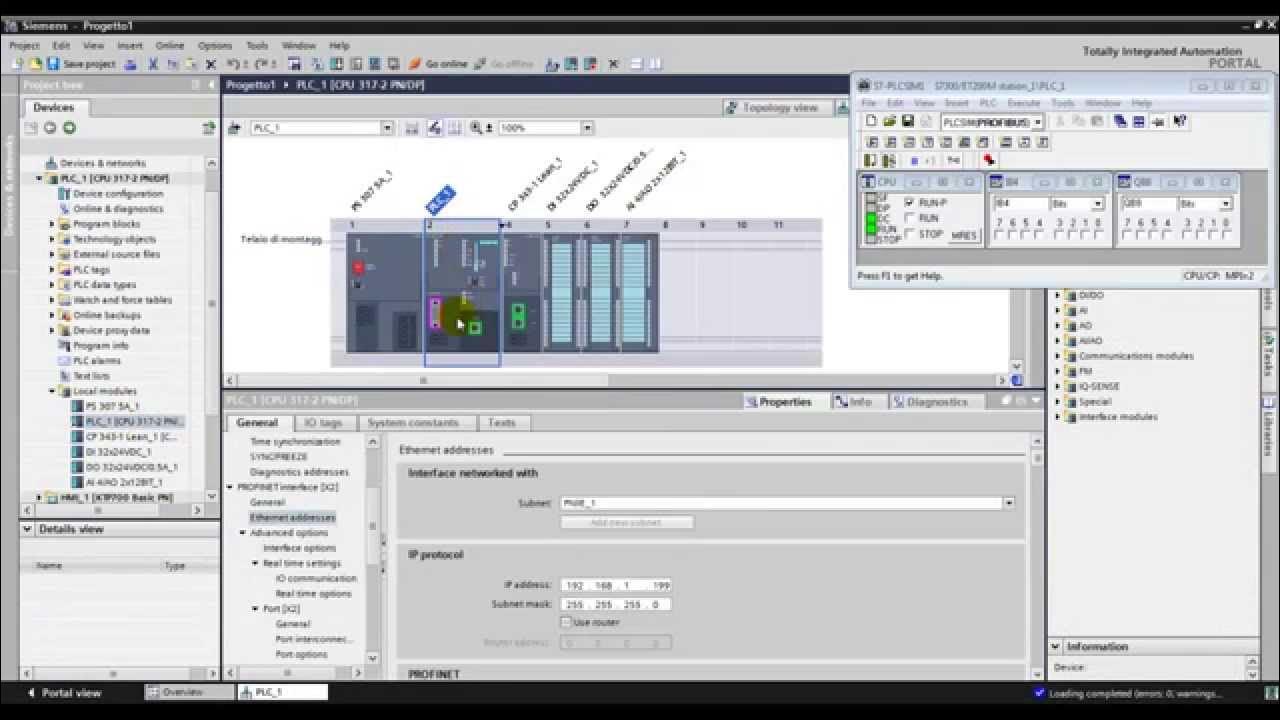Click the new file icon in PLCSIM
Screen dimensions: 1280x720
tap(871, 122)
